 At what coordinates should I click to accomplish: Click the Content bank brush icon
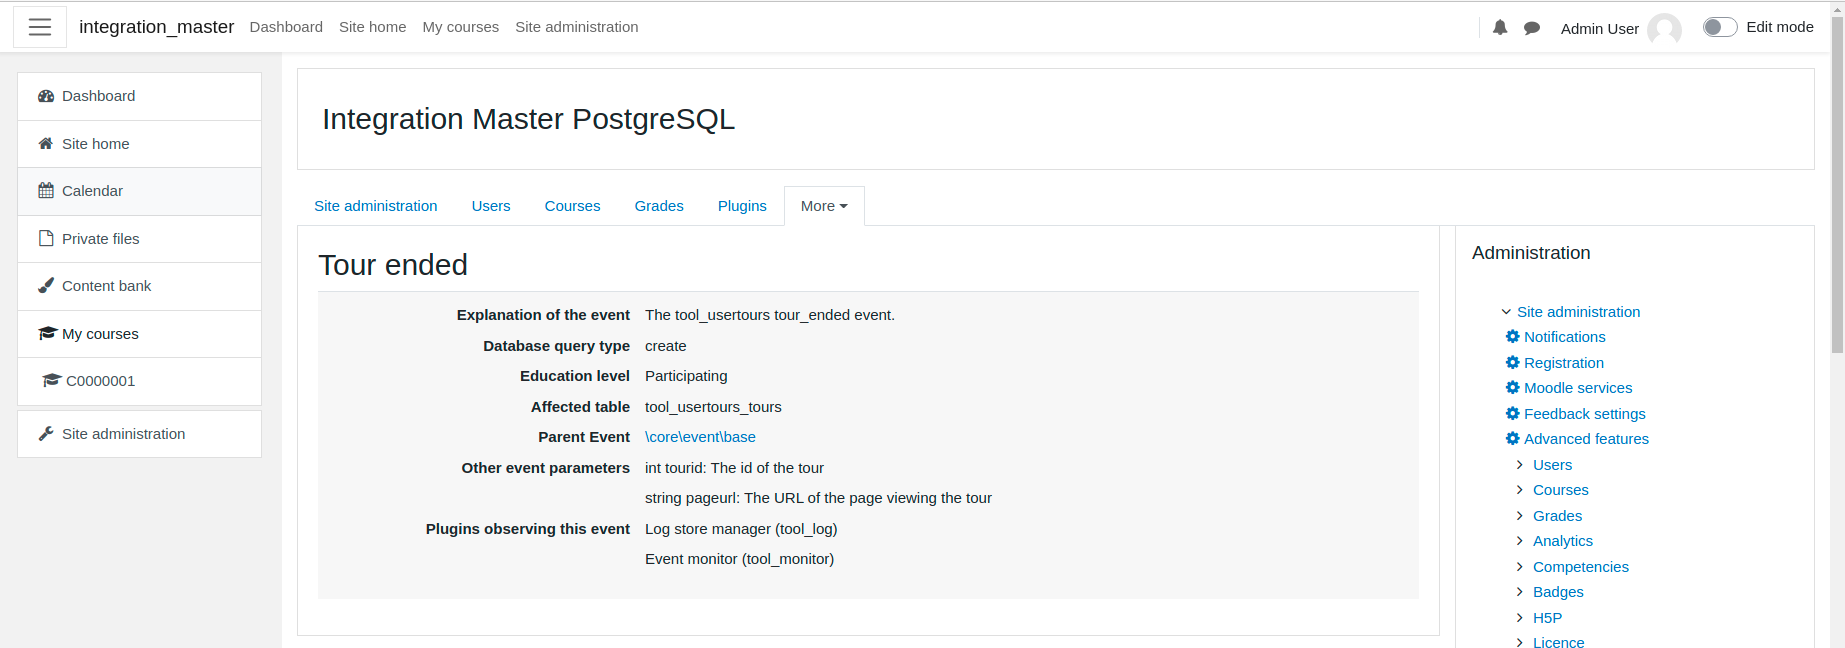46,286
